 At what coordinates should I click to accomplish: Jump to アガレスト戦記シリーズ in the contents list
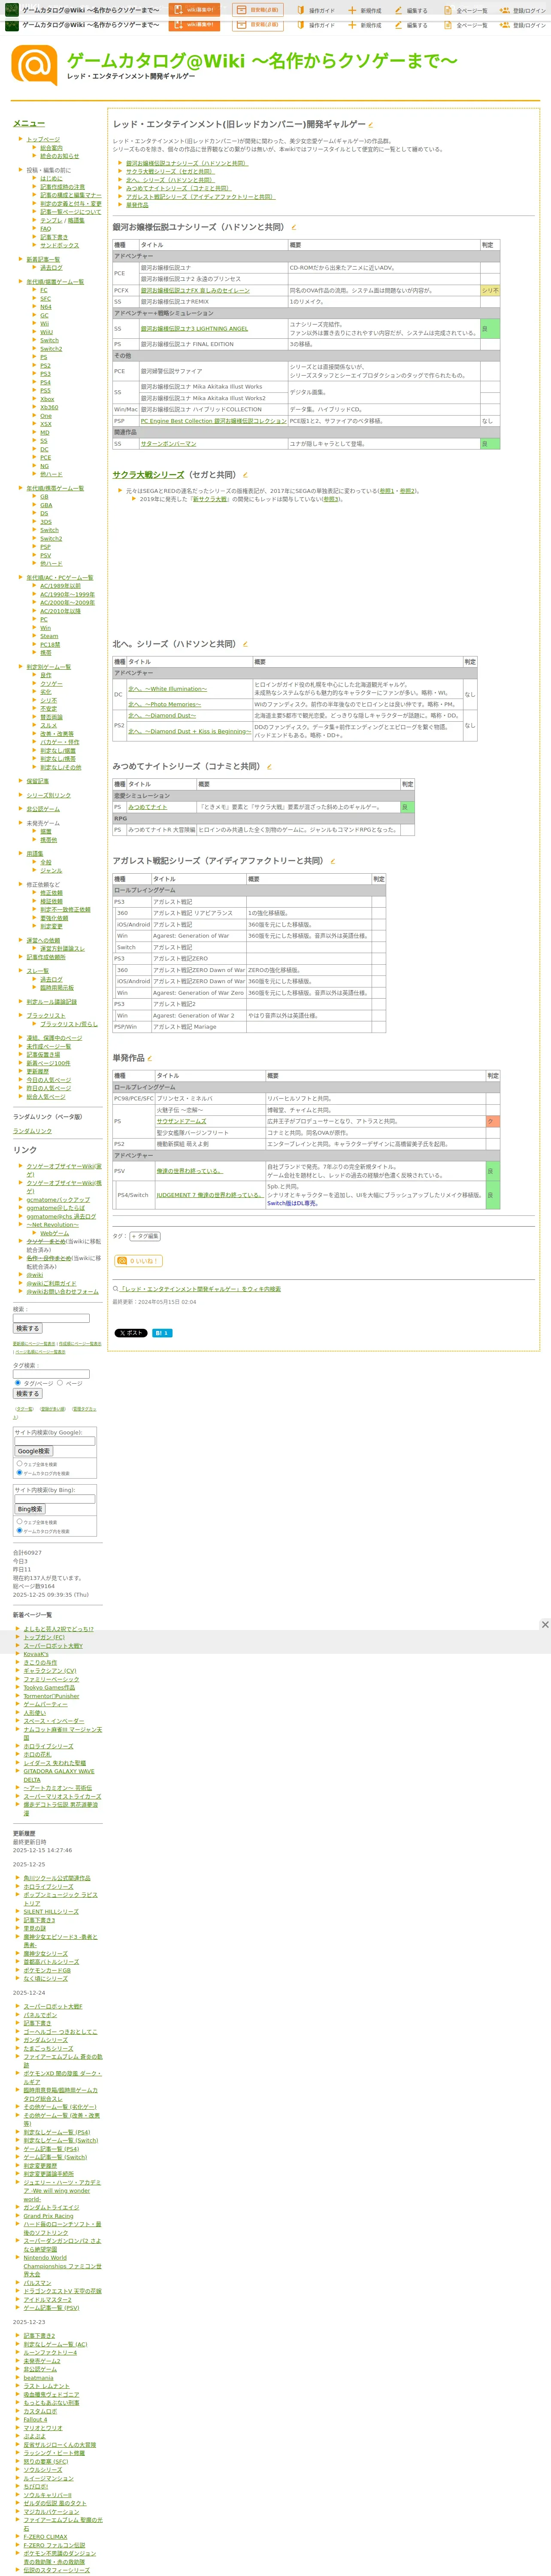(200, 197)
